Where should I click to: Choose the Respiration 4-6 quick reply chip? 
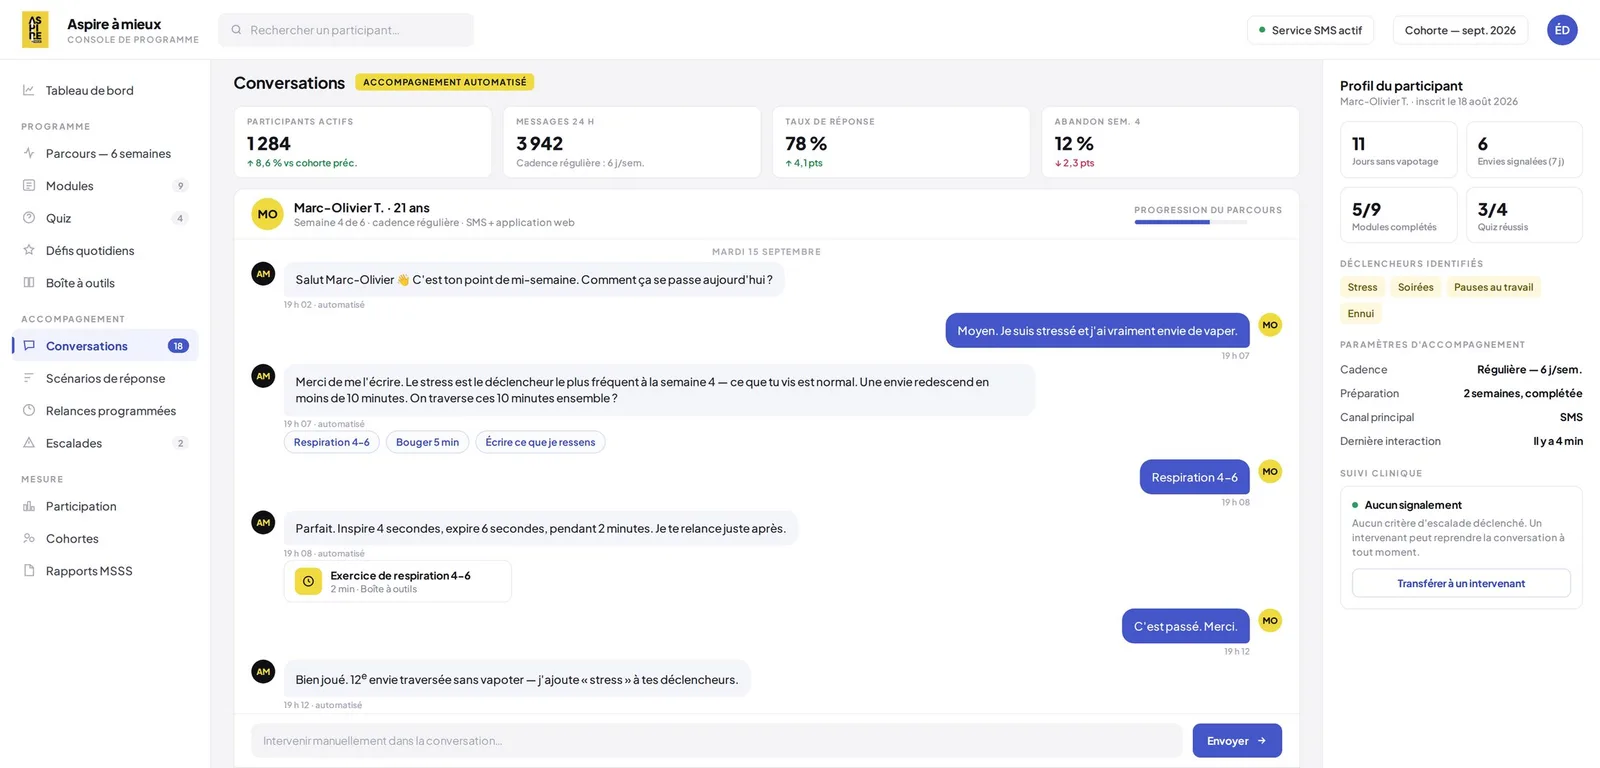pos(332,442)
